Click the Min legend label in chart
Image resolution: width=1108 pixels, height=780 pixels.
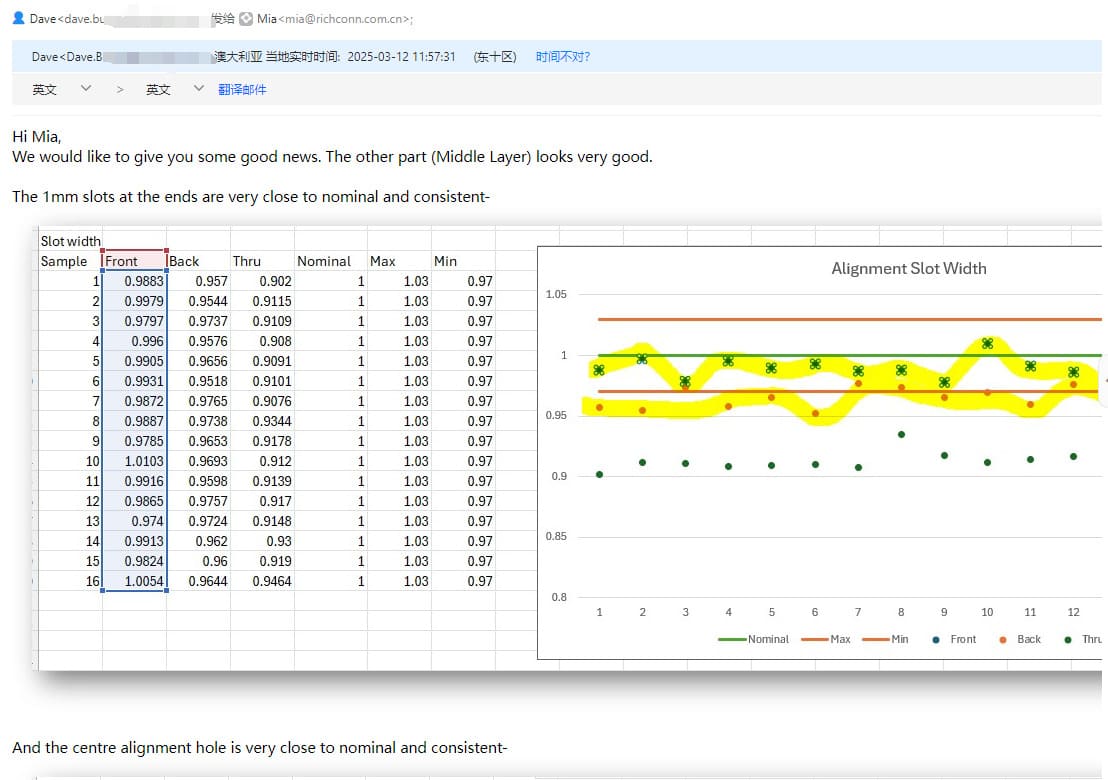click(899, 639)
